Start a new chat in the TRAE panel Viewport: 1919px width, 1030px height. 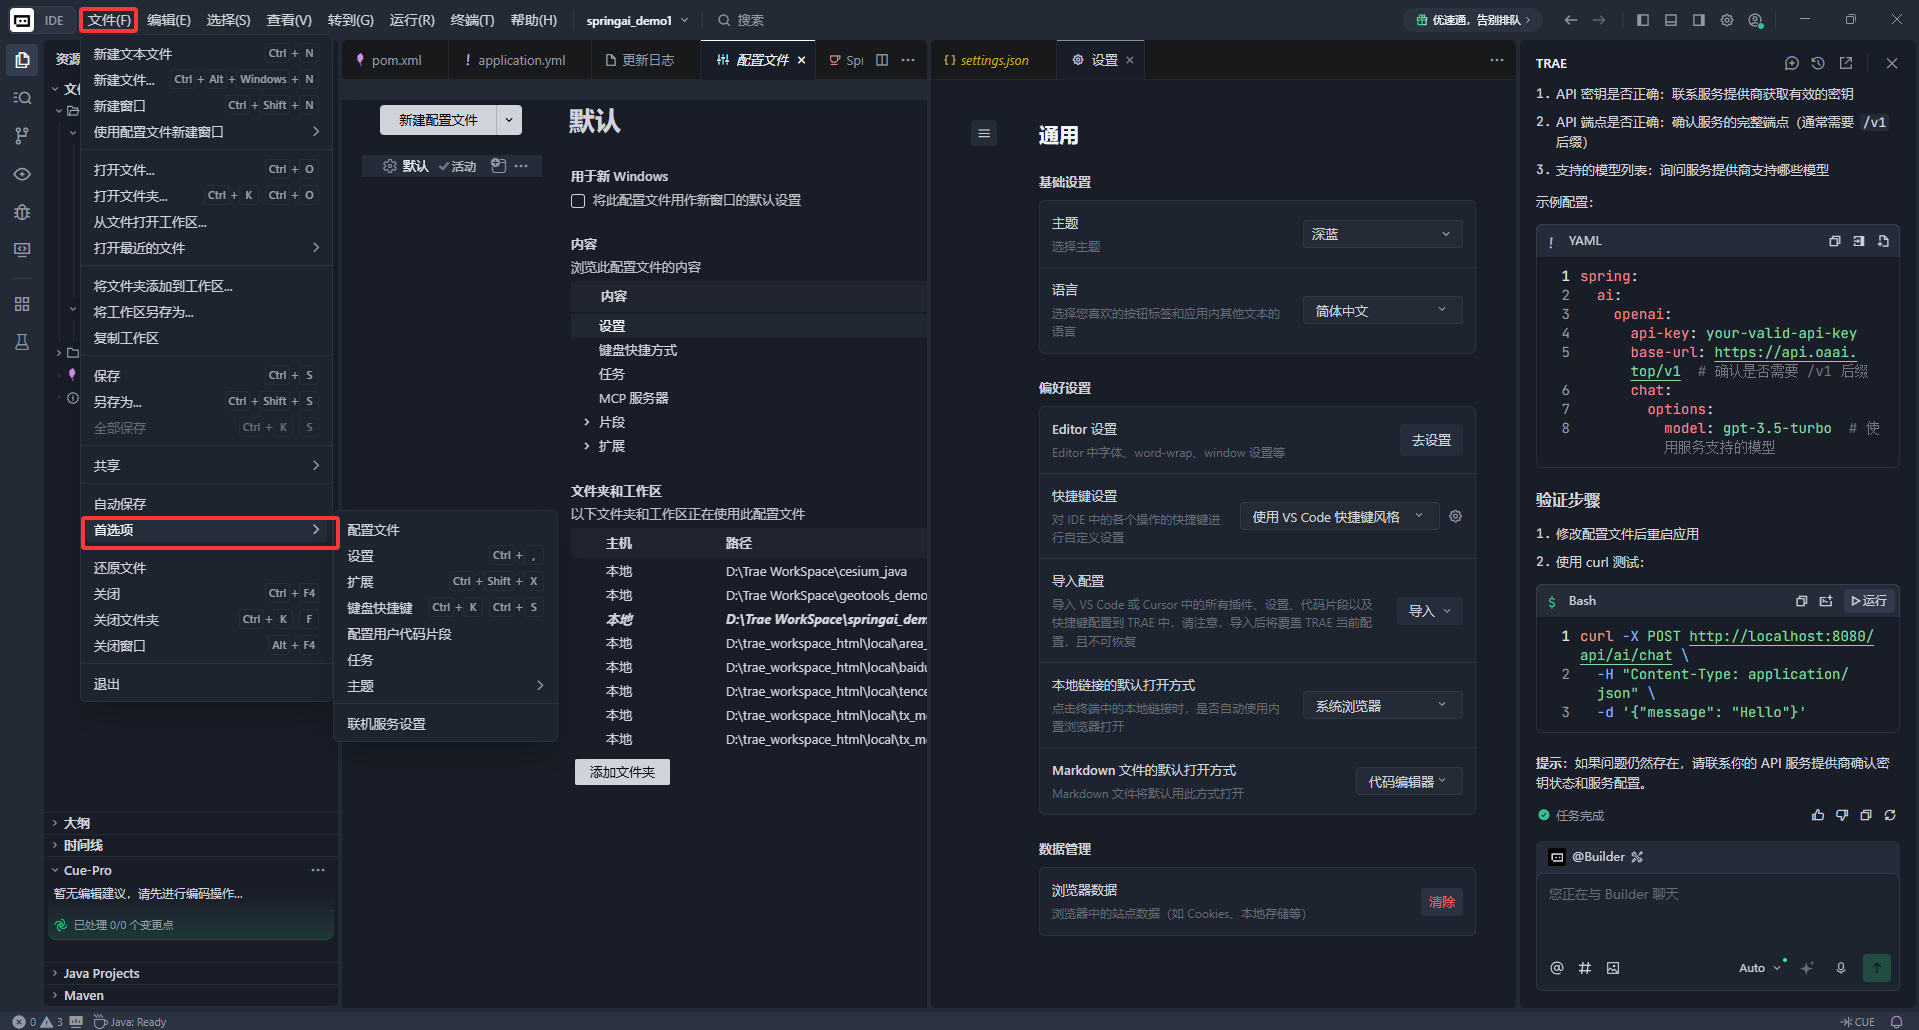[x=1792, y=63]
